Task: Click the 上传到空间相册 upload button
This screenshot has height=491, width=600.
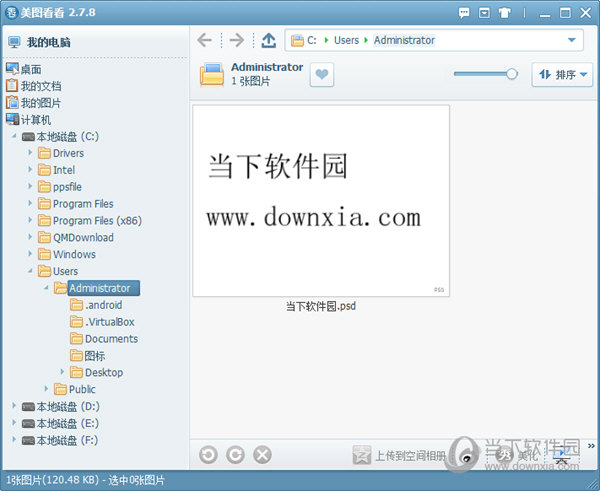Action: [400, 456]
